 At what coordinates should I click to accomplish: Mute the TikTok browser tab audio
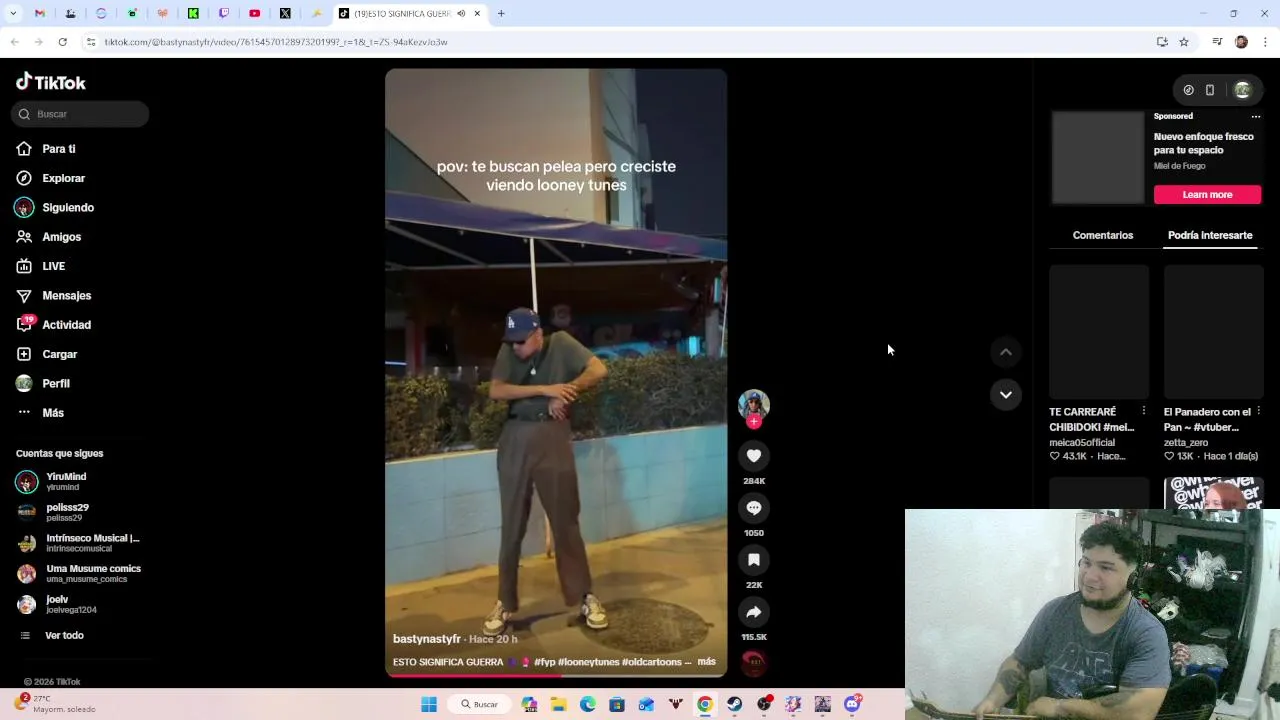461,13
